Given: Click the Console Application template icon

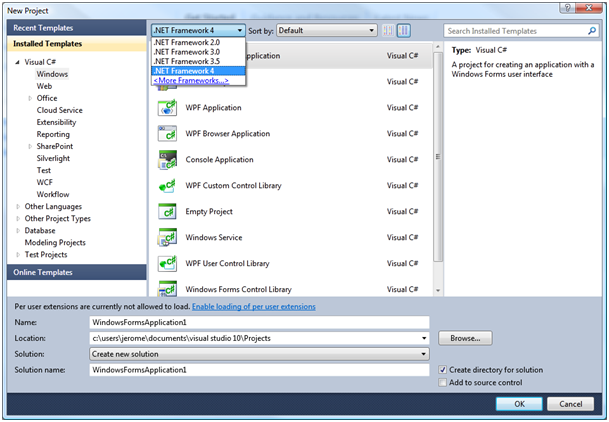Looking at the screenshot, I should pyautogui.click(x=167, y=160).
